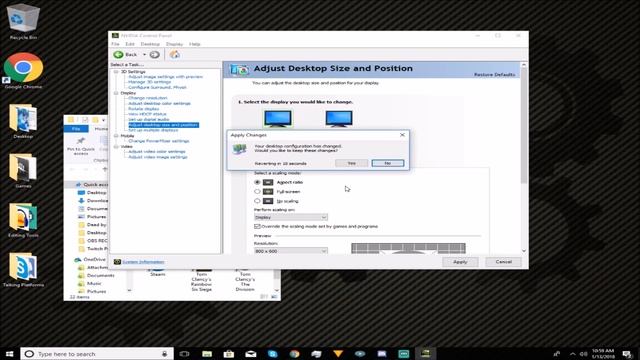Open Mail from the taskbar

[x=251, y=353]
